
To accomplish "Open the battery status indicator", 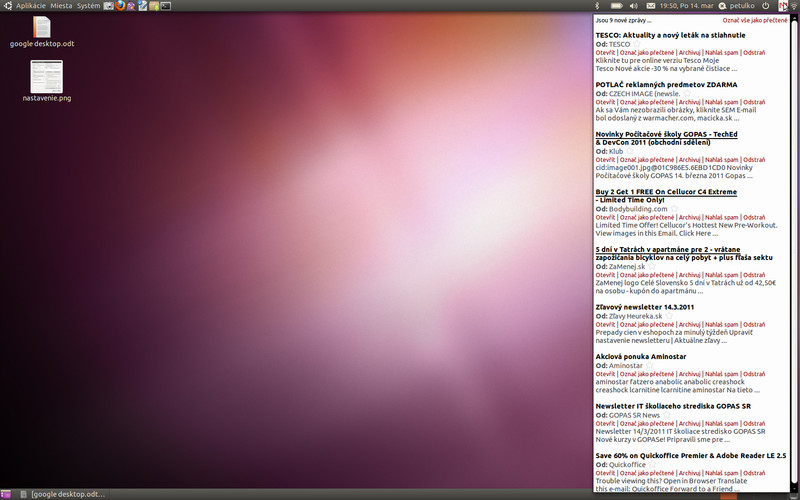I will (x=616, y=6).
